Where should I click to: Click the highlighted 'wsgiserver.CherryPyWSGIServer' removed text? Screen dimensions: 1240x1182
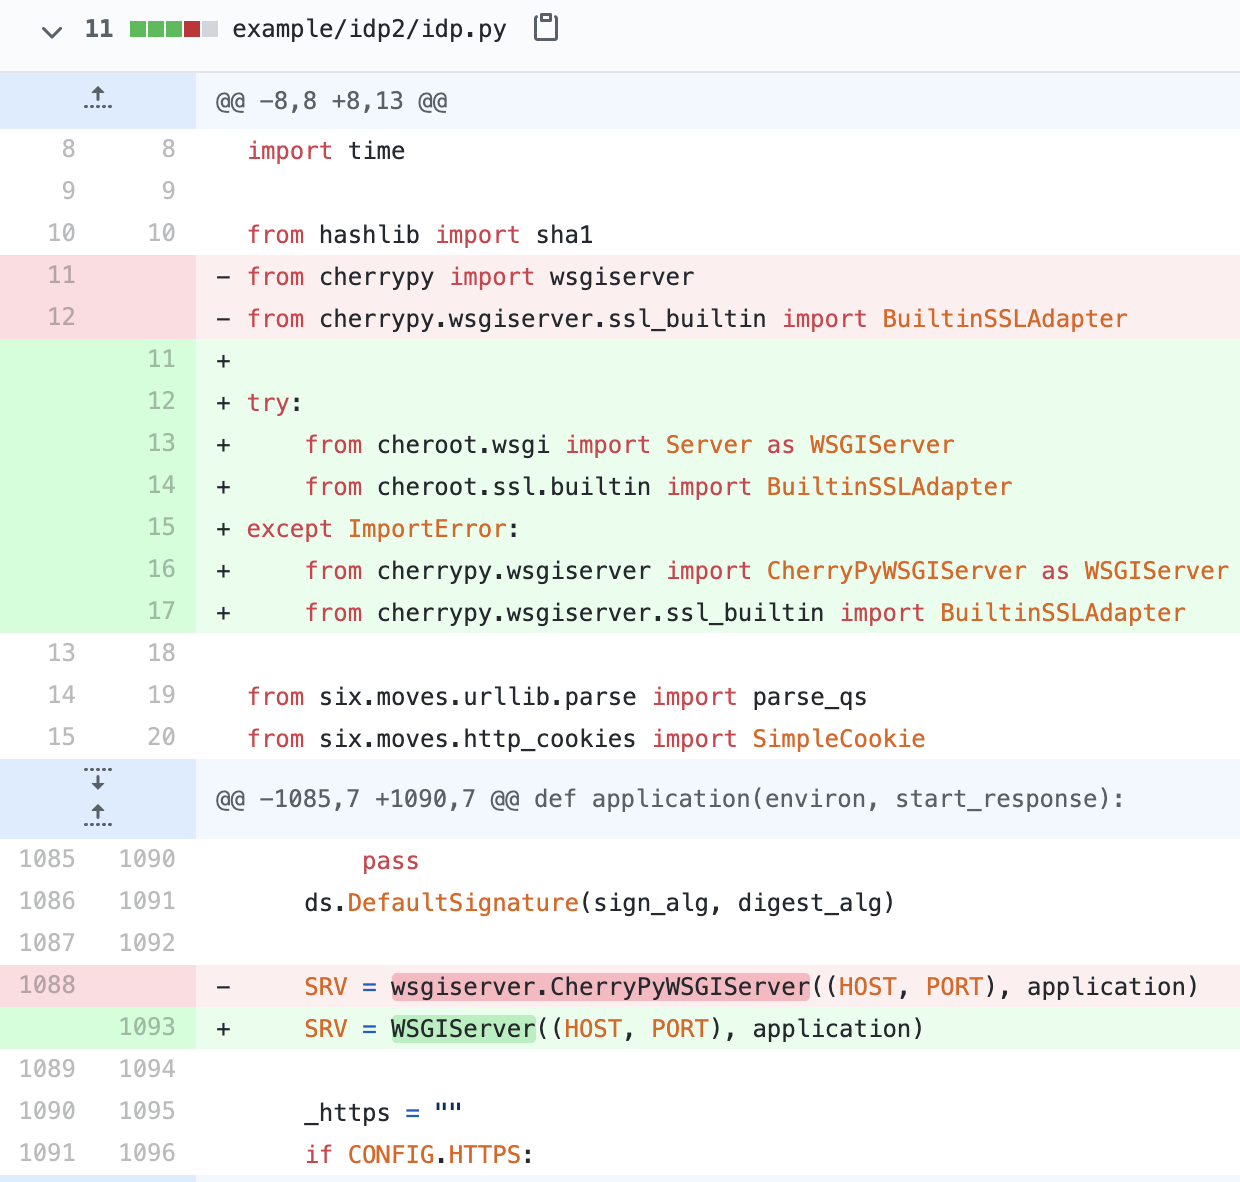point(600,987)
